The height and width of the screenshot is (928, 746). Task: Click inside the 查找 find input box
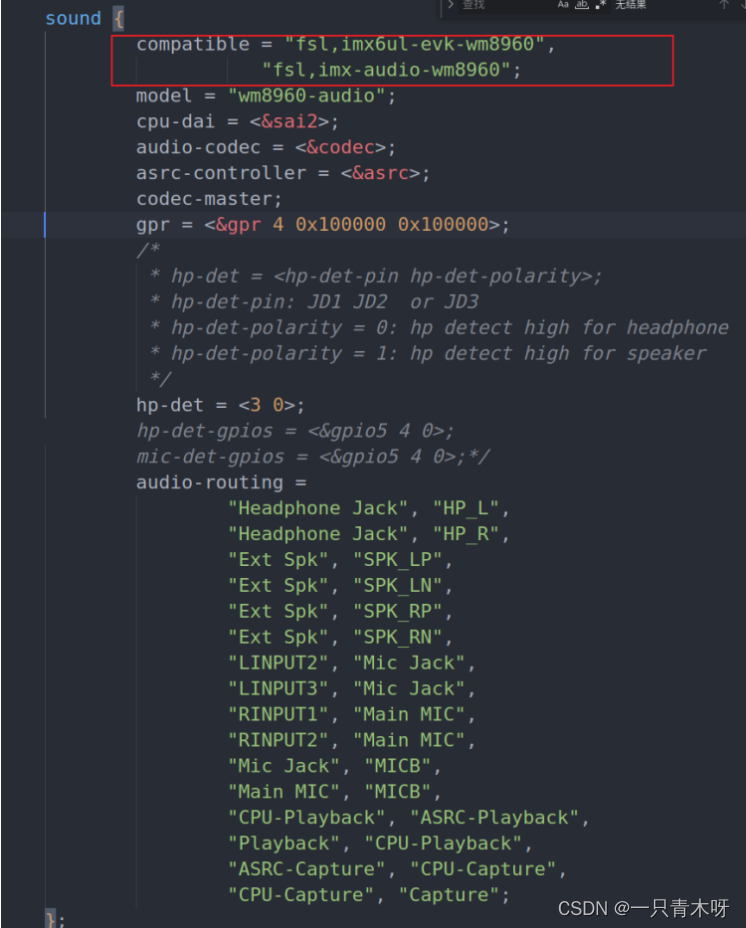click(500, 5)
